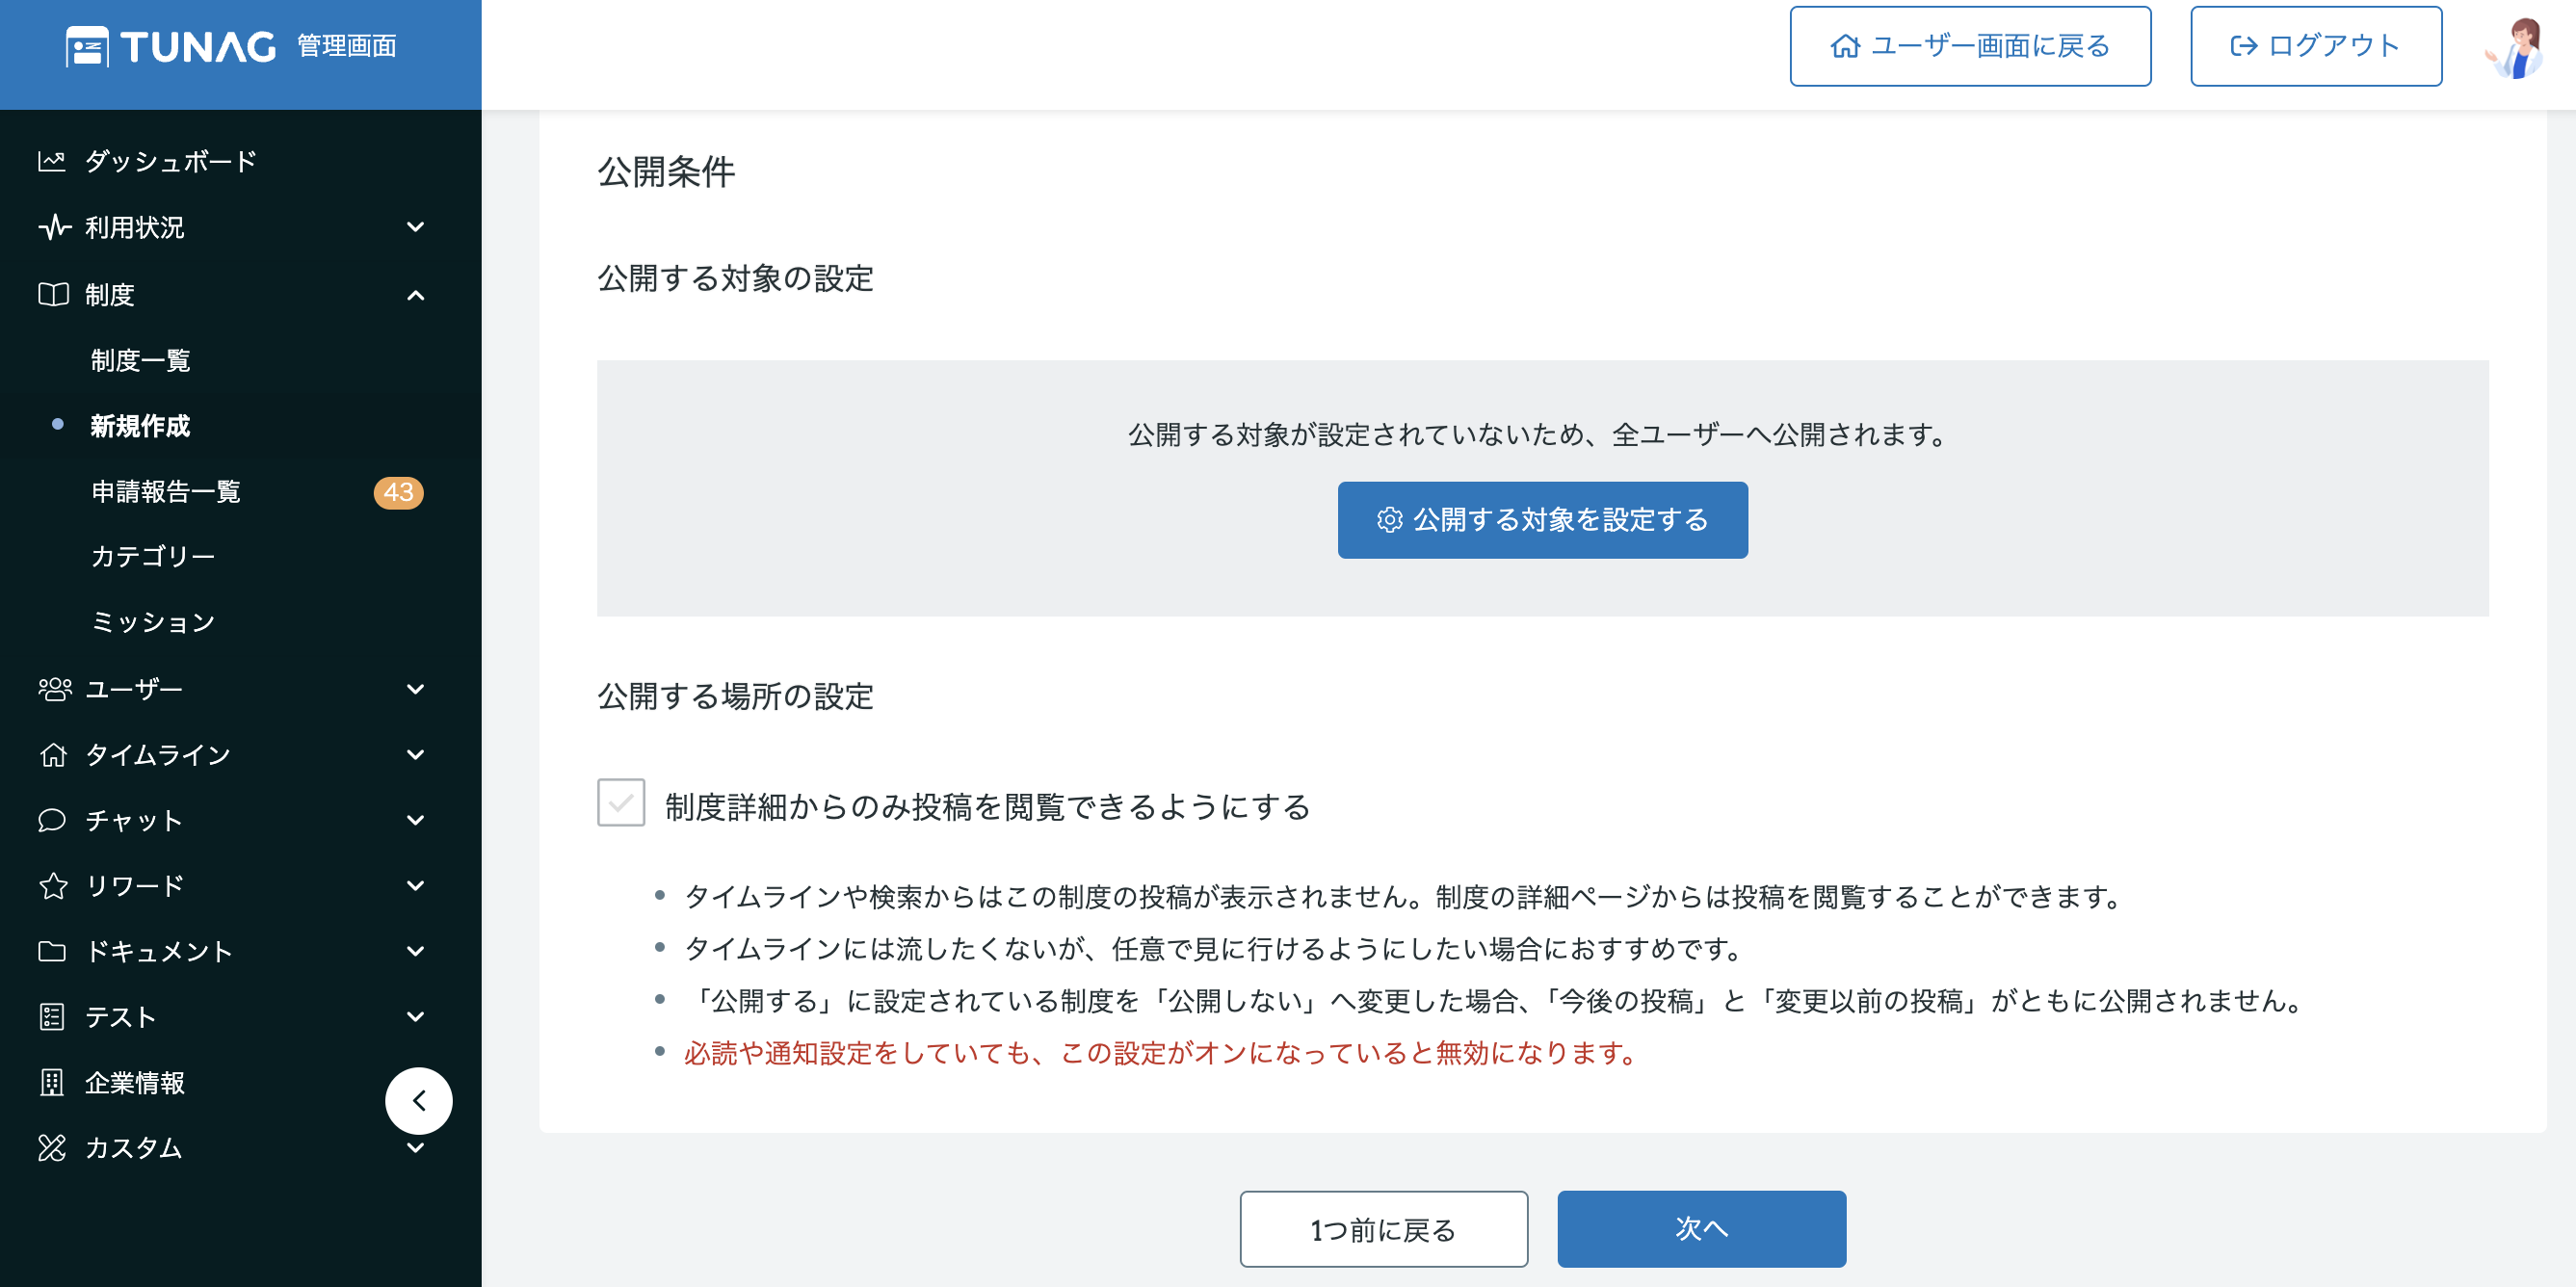
Task: Click 公開する対象を設定する button
Action: 1542,520
